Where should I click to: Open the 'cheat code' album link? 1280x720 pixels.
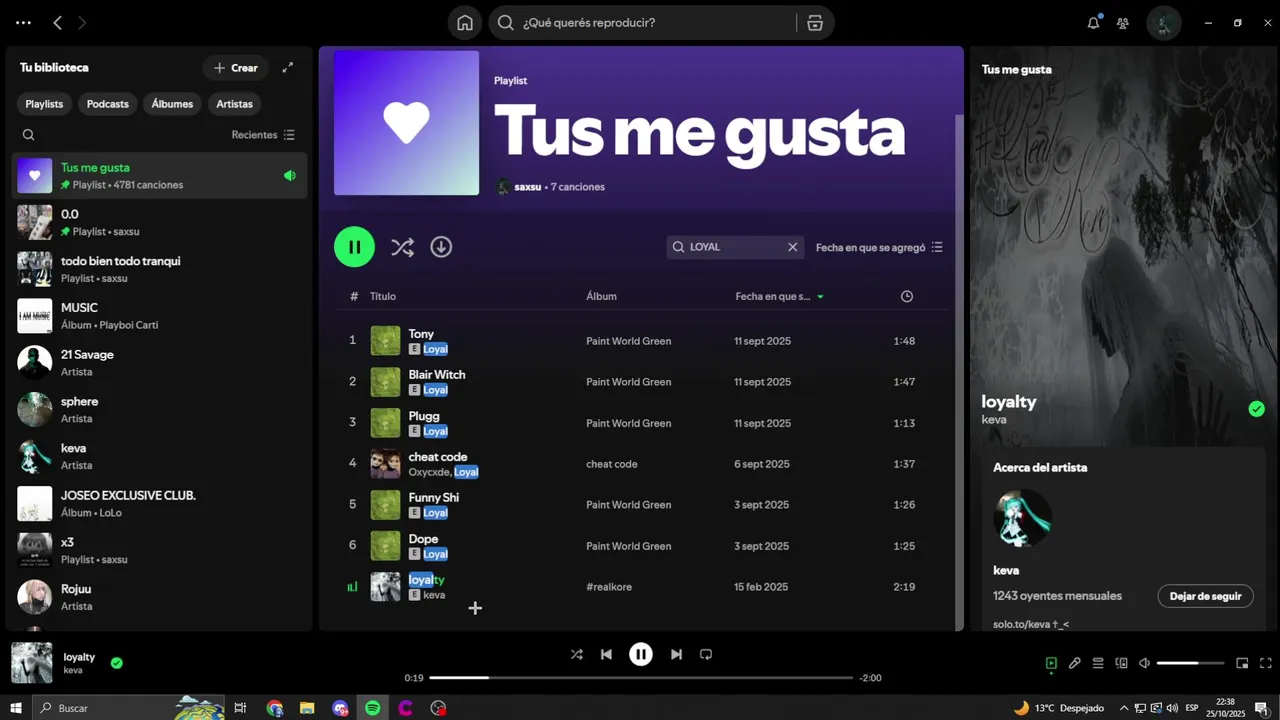coord(612,464)
